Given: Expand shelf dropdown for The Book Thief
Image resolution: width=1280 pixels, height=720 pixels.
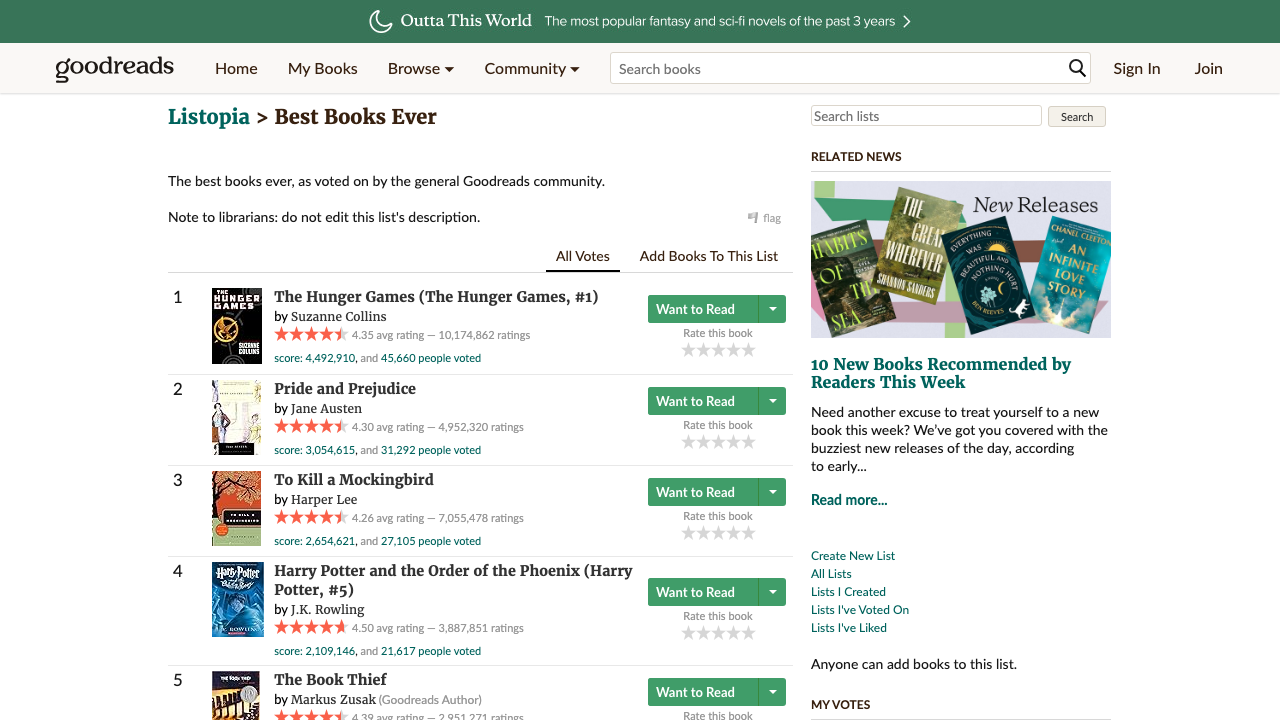Looking at the screenshot, I should point(772,692).
